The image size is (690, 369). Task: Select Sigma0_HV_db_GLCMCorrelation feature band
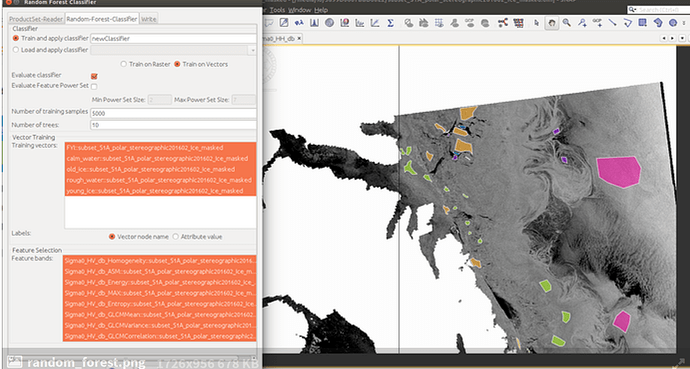pyautogui.click(x=160, y=336)
